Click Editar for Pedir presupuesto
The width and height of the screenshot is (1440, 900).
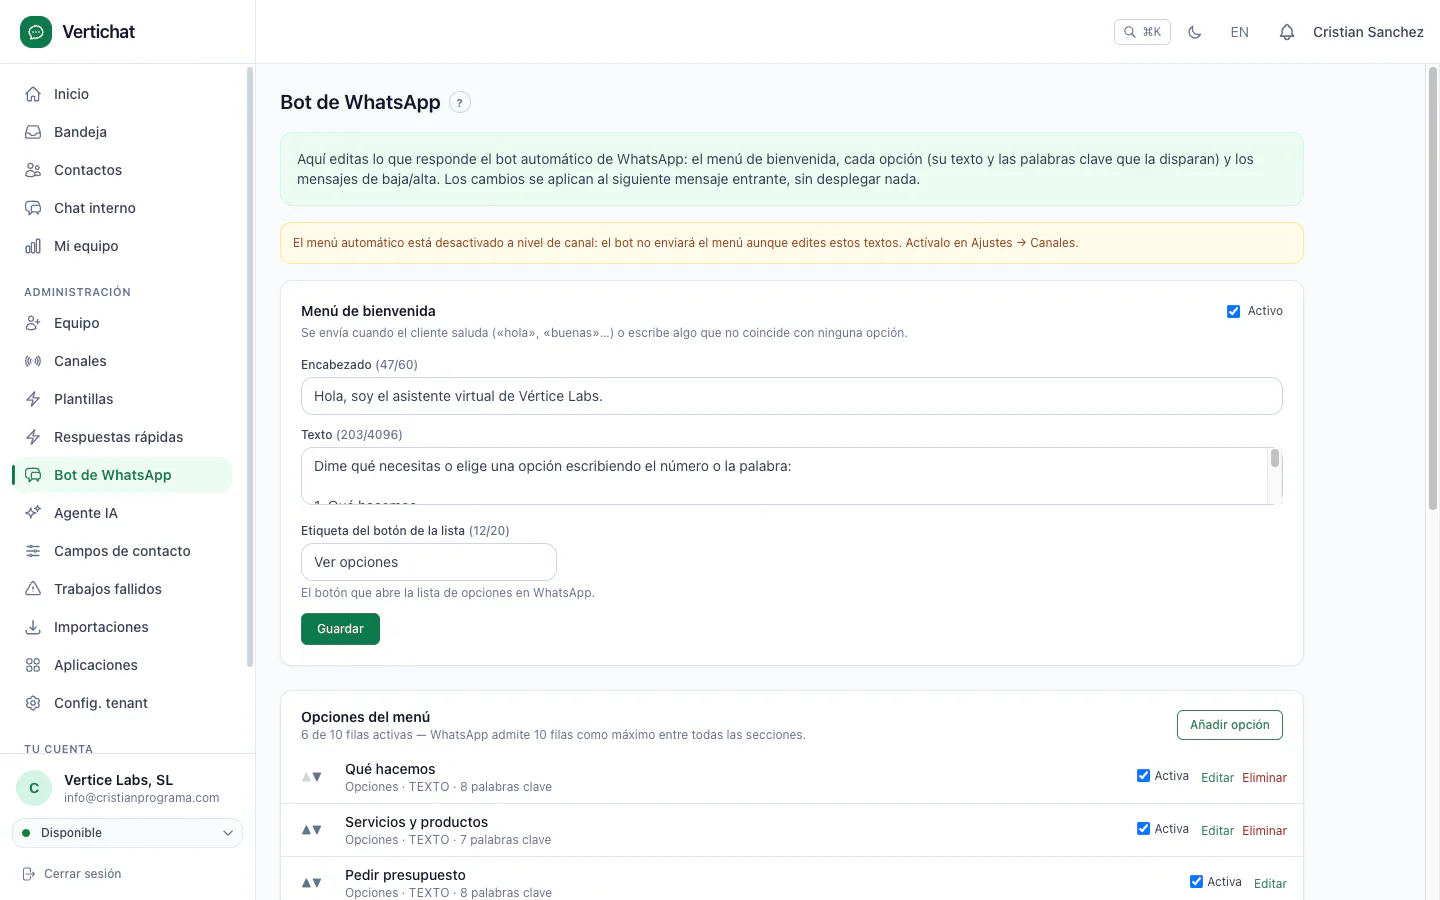point(1270,884)
